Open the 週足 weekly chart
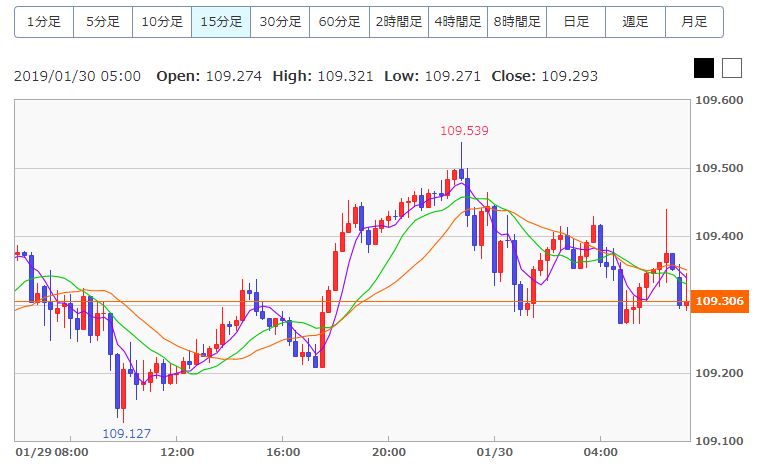This screenshot has height=466, width=760. [634, 21]
